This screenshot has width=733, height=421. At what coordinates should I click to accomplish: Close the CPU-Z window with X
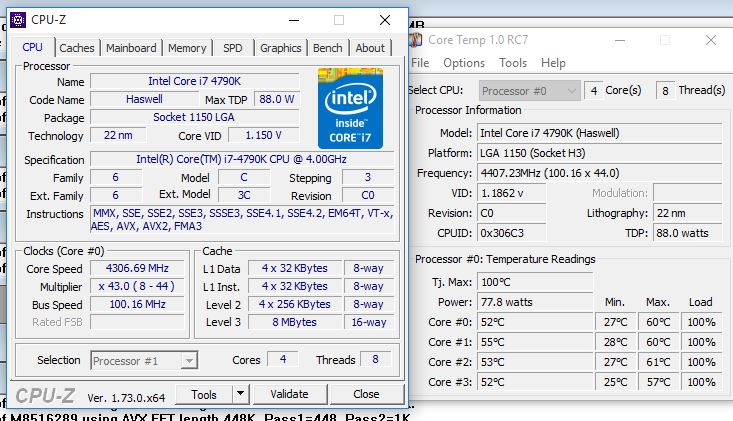(x=385, y=20)
